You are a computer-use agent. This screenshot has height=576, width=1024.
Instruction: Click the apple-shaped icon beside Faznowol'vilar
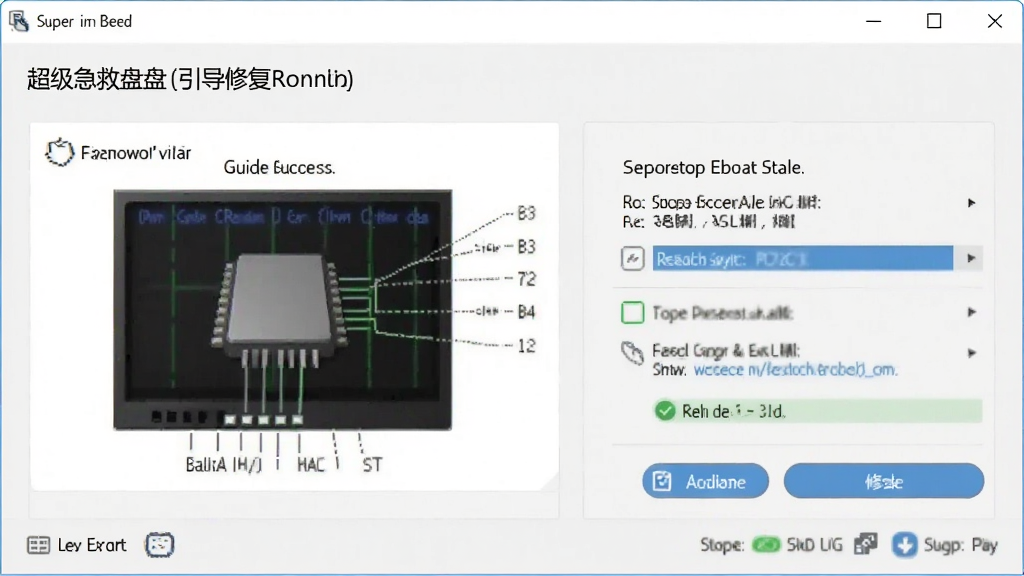point(59,152)
